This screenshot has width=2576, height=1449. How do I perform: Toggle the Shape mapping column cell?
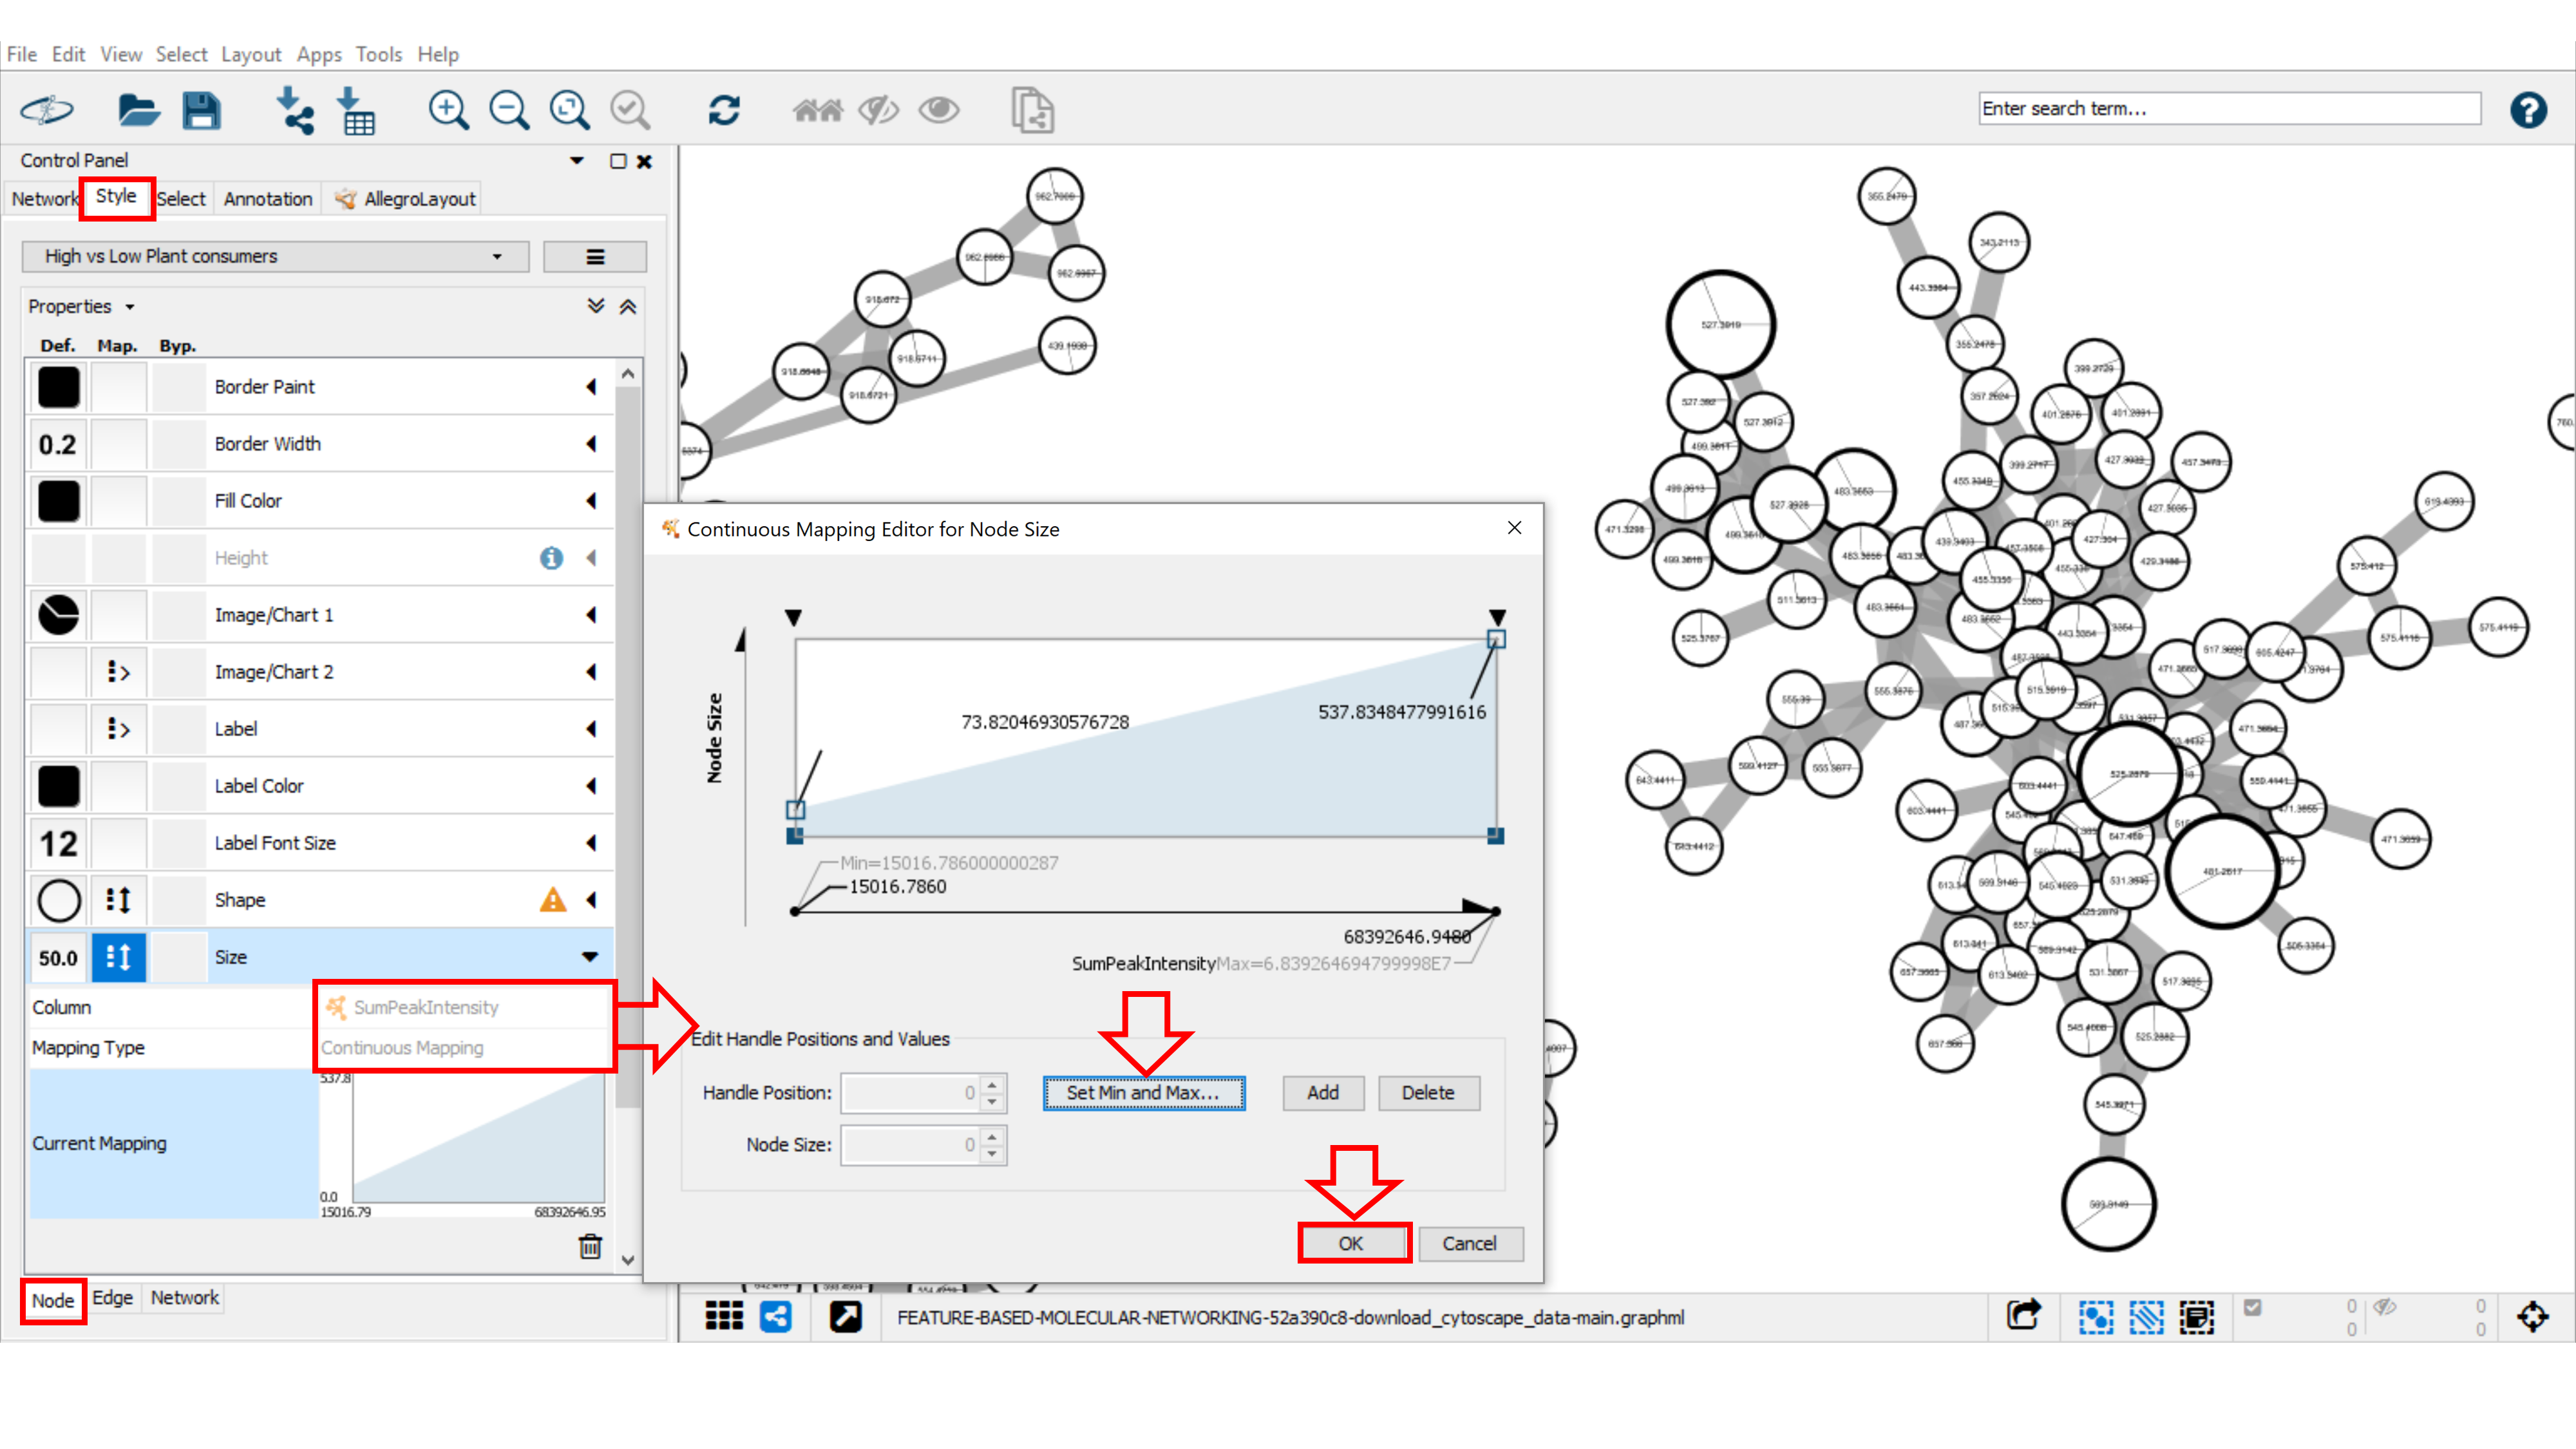pos(119,900)
